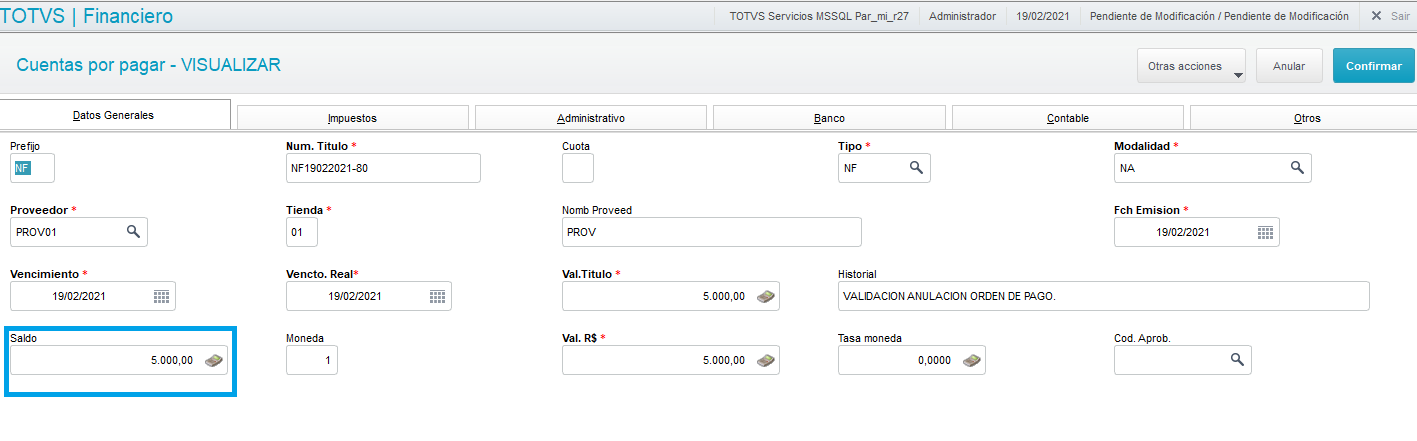Click the Vencimiento date value 19/02/2021

79,297
